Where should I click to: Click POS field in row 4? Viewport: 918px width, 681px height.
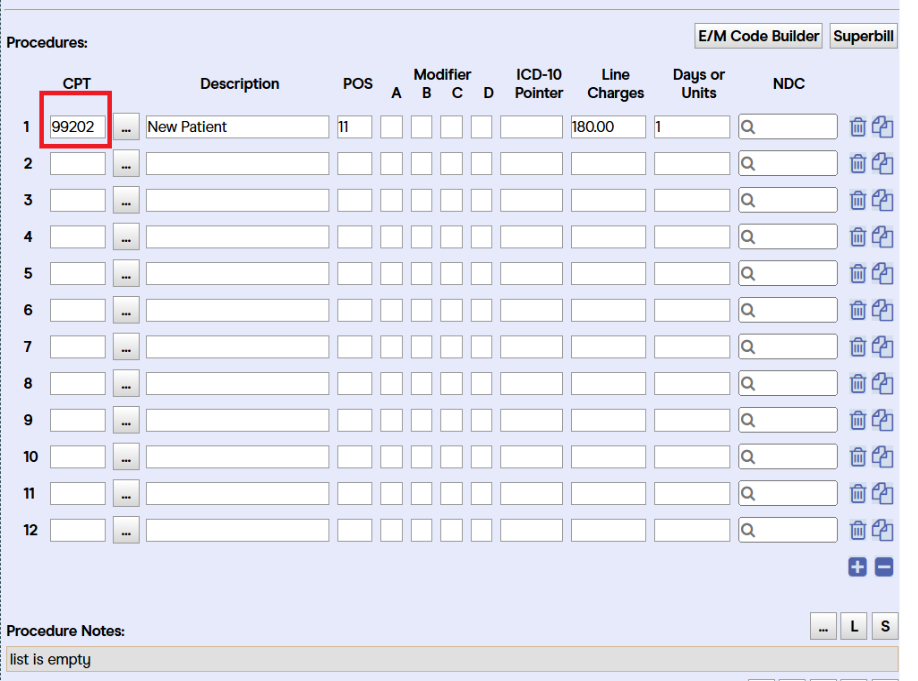354,237
